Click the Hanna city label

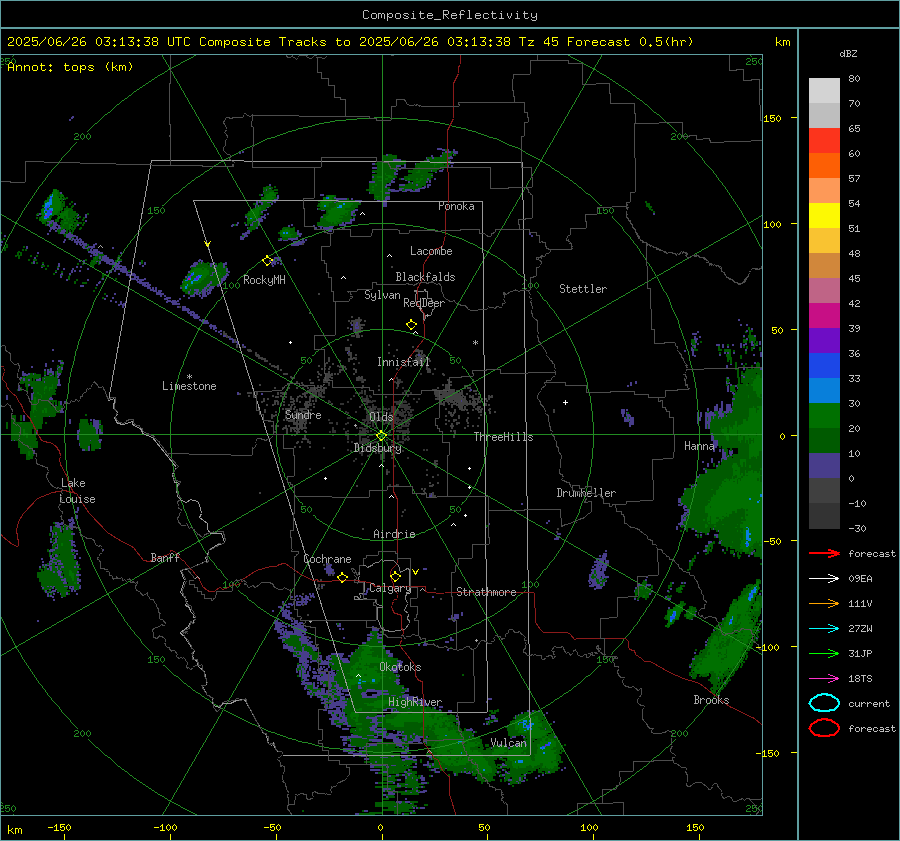pos(699,446)
